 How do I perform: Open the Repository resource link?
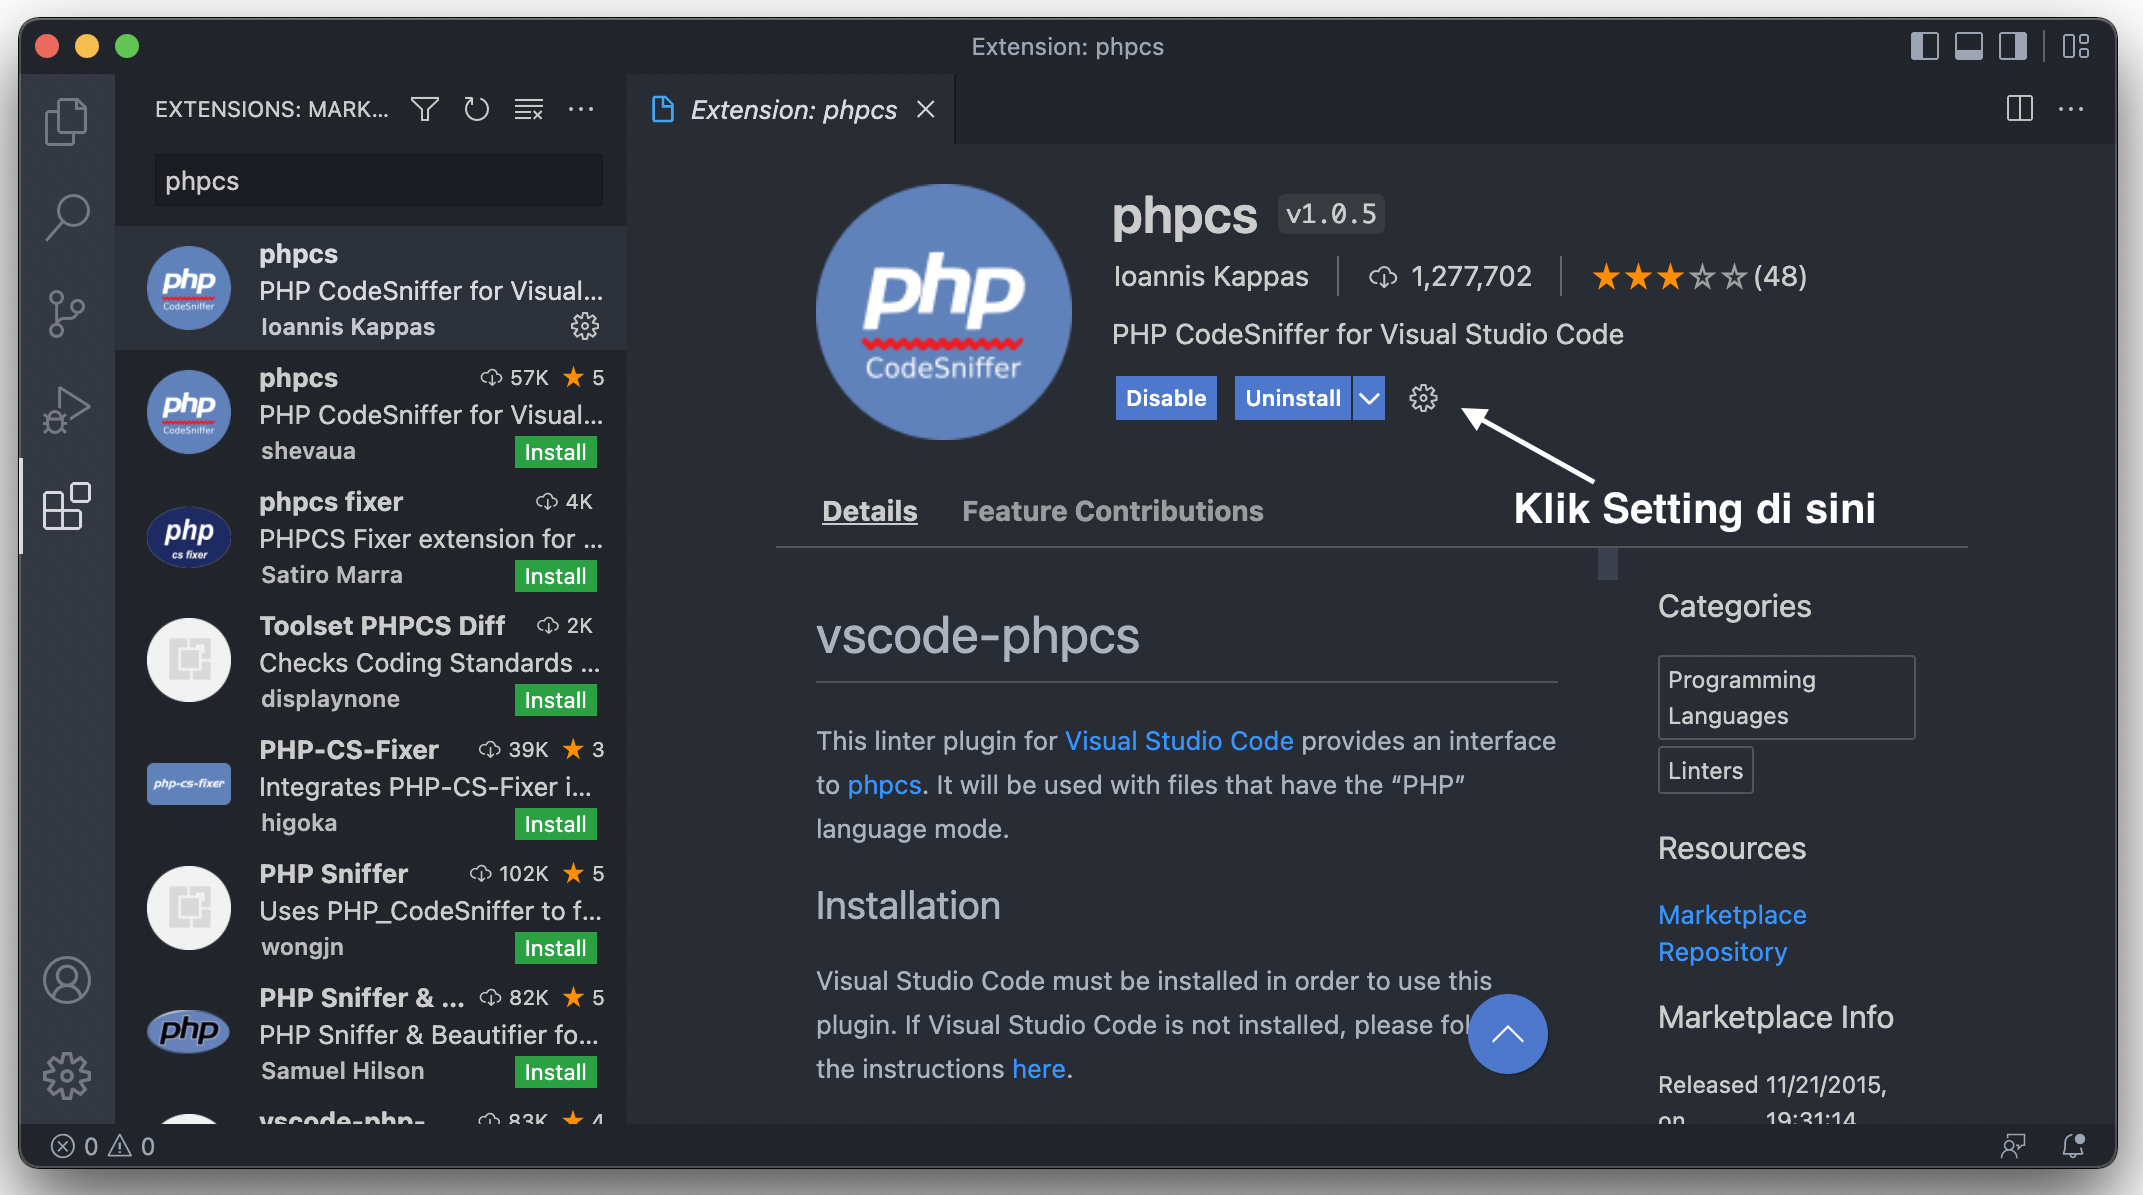(1722, 952)
